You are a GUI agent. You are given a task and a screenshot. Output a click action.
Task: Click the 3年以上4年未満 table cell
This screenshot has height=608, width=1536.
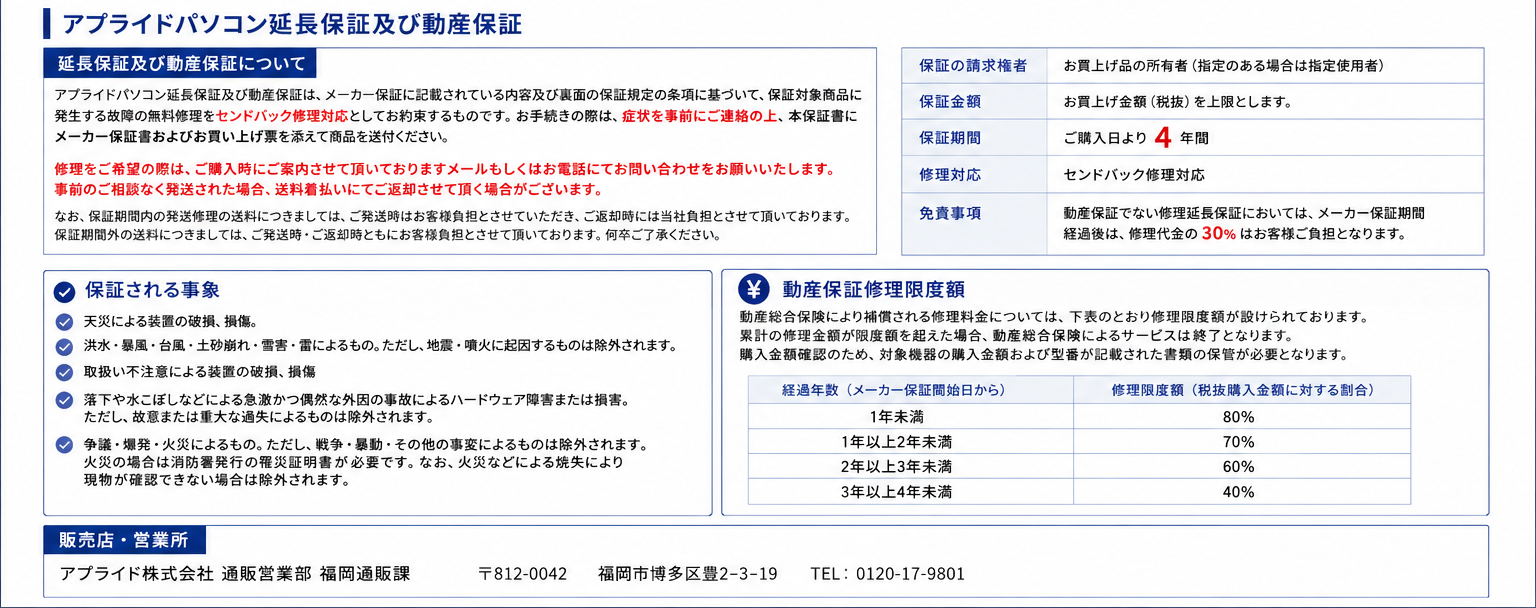click(x=911, y=492)
